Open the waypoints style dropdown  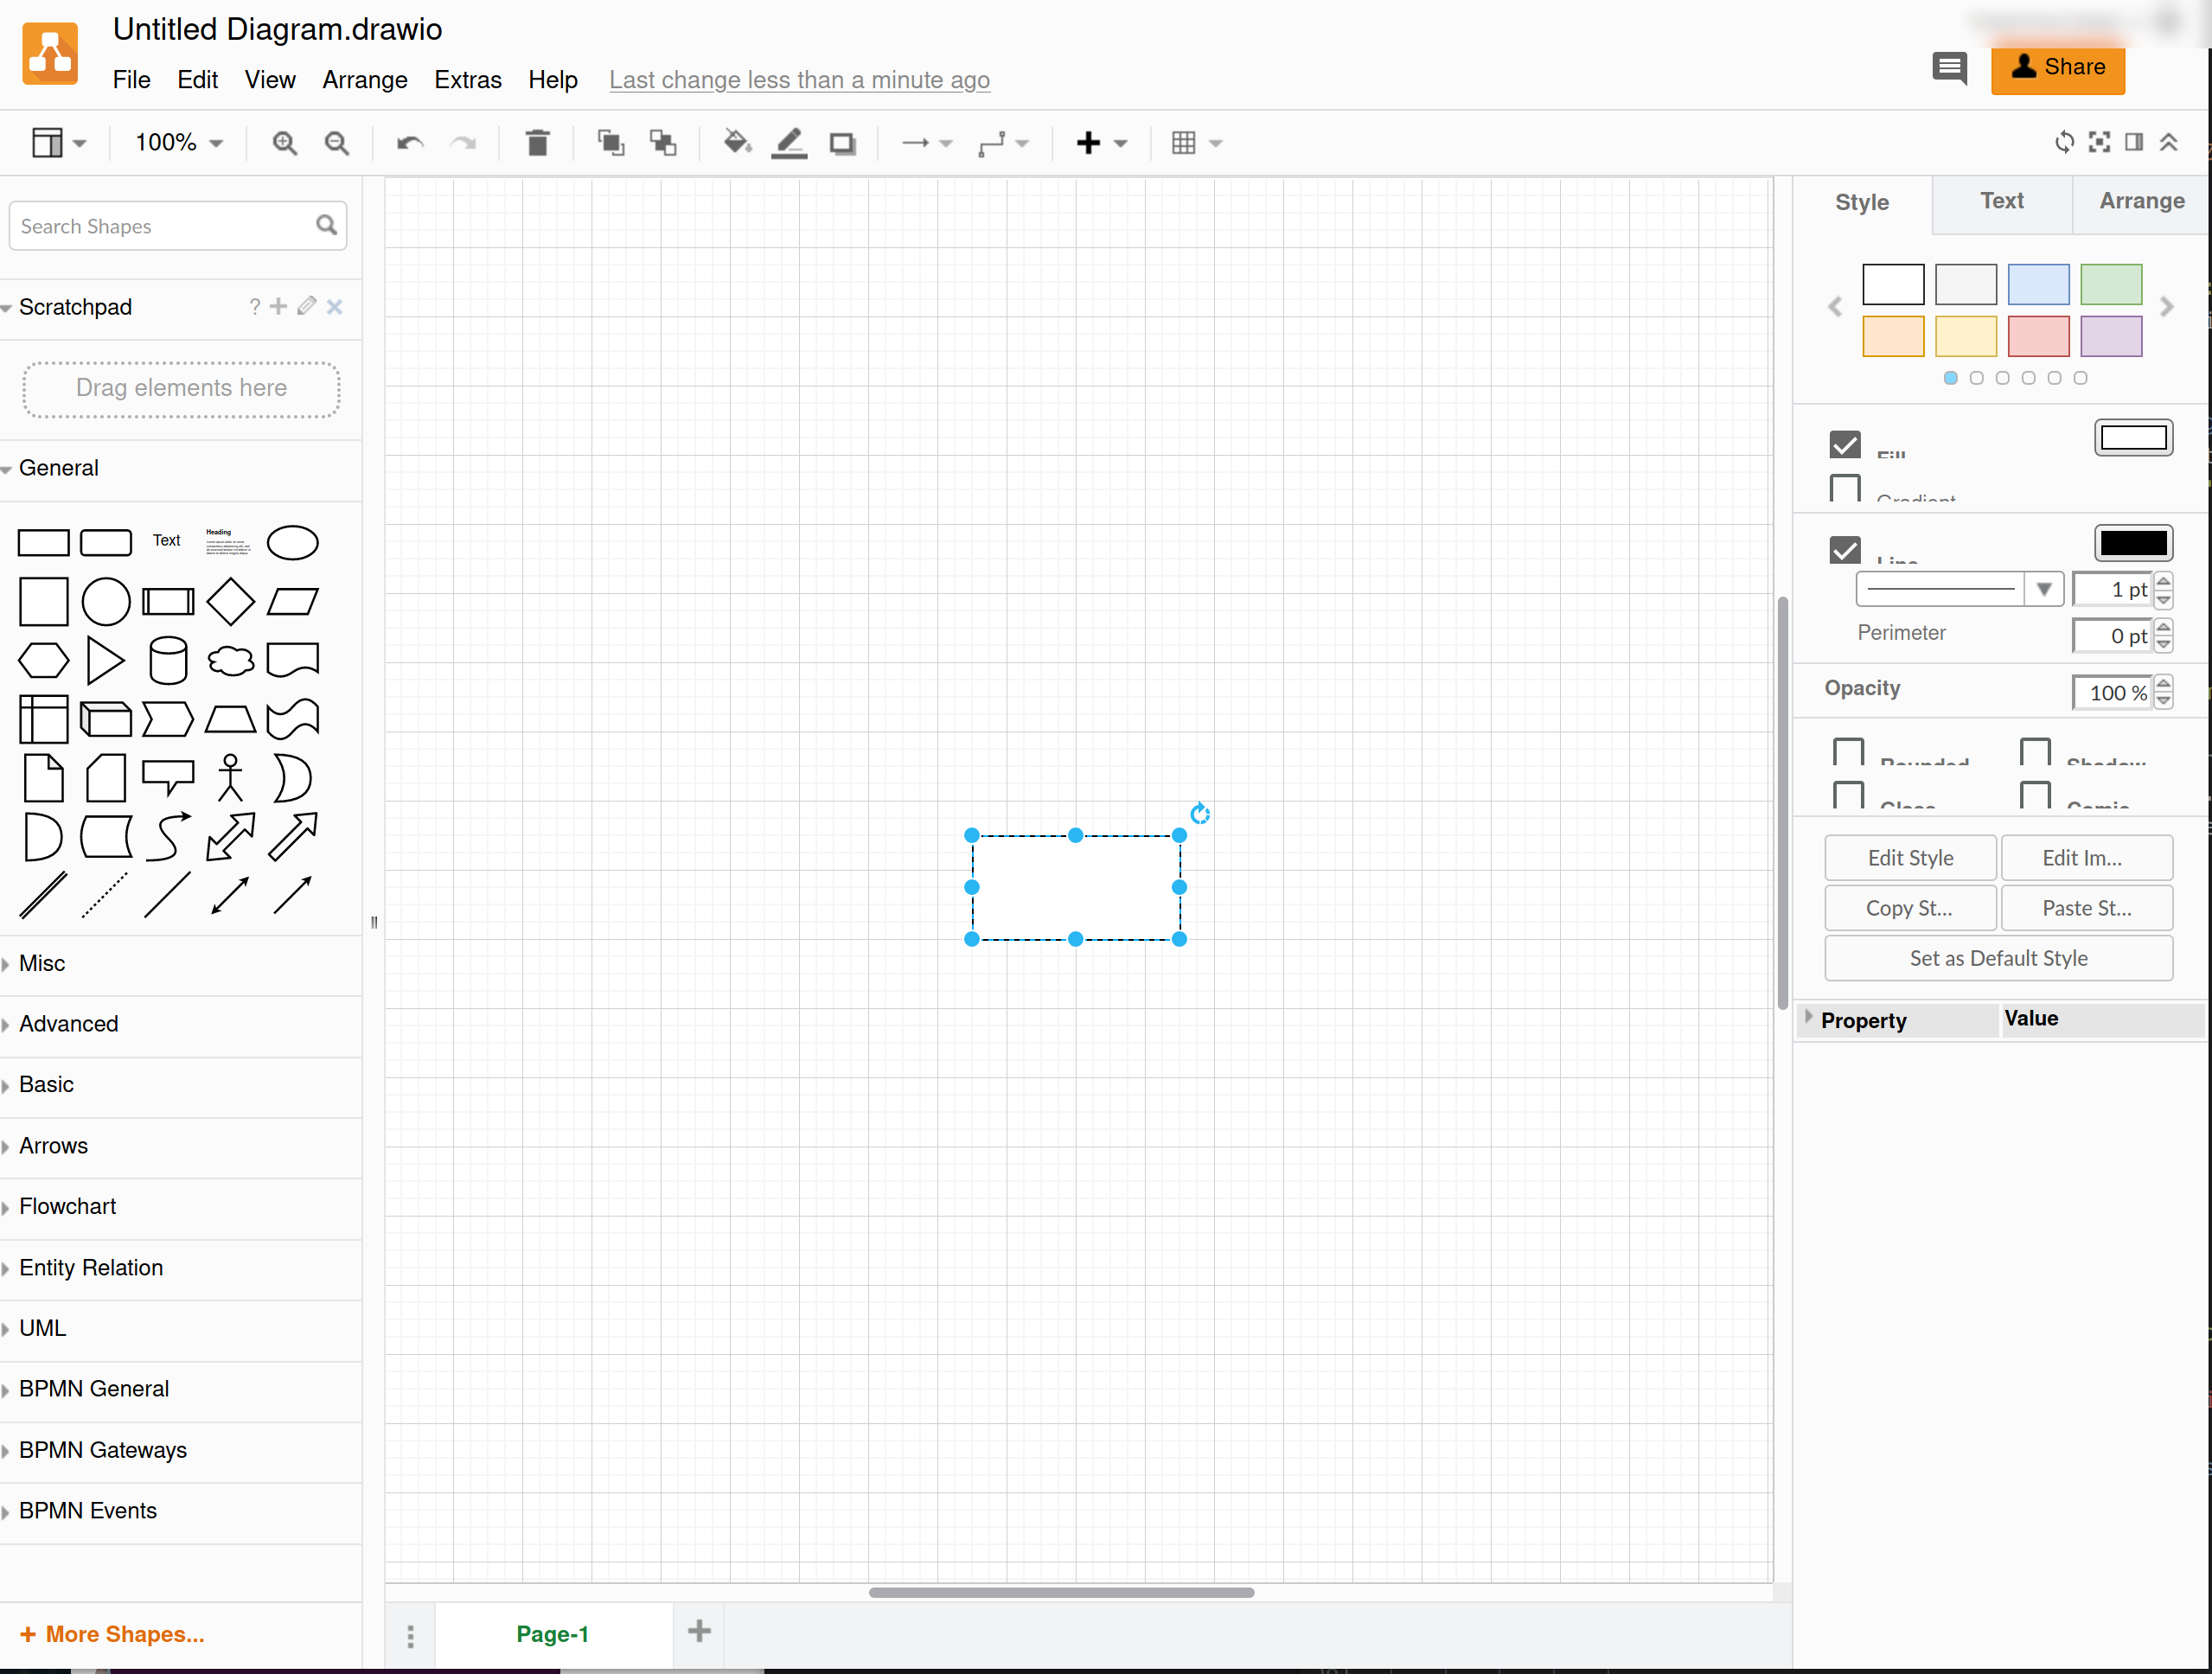pos(1003,143)
